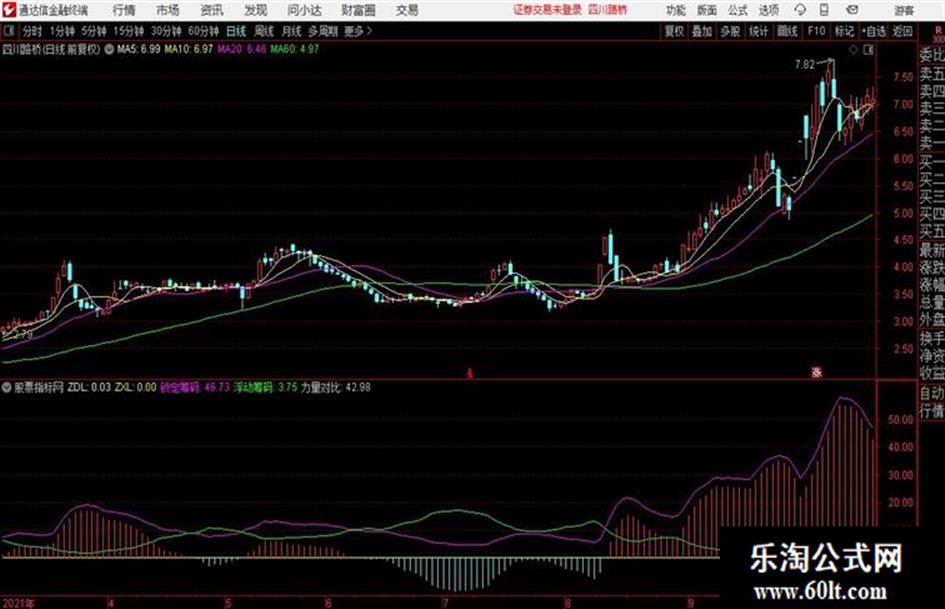
Task: Click the diamond icon at chart top-right
Action: pyautogui.click(x=853, y=50)
